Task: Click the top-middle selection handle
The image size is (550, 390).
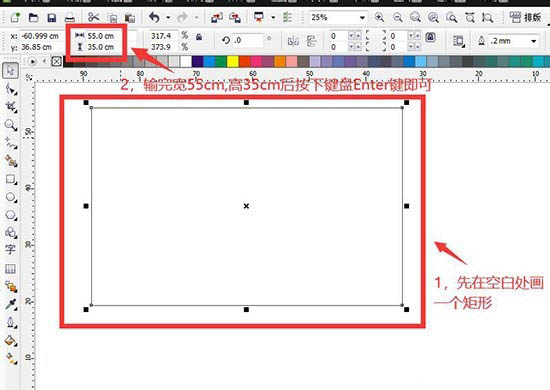Action: pyautogui.click(x=246, y=102)
